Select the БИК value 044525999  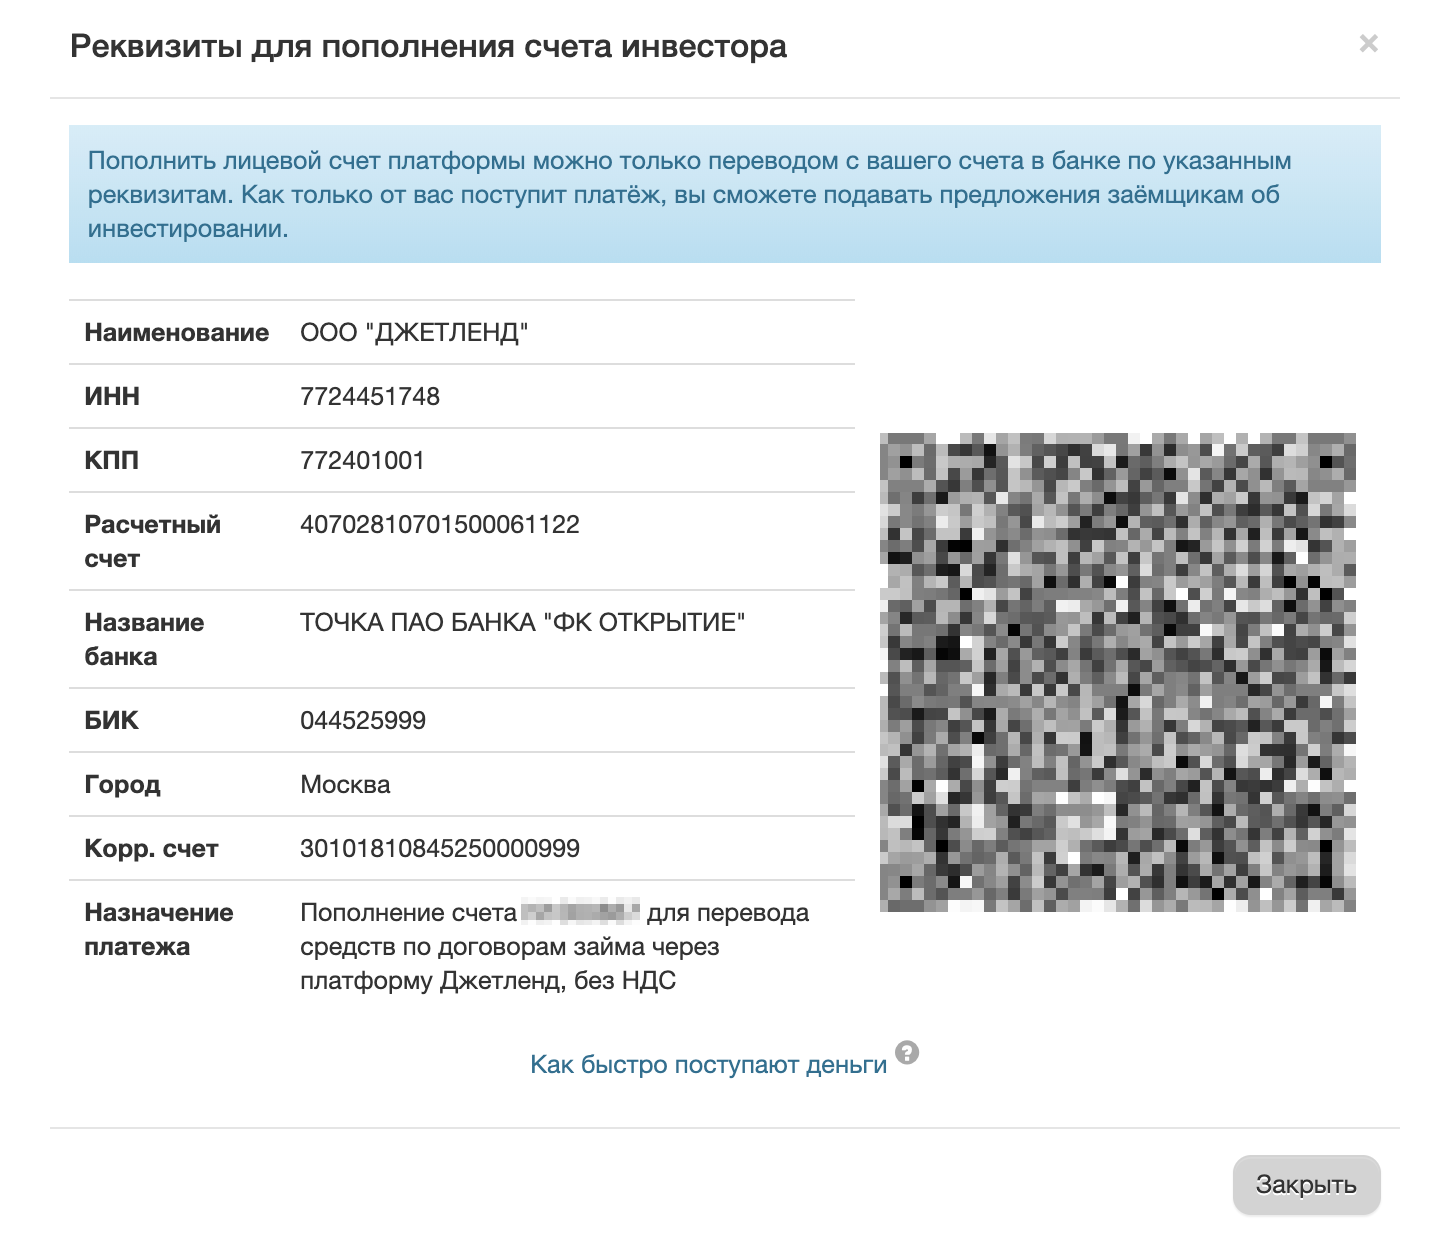click(363, 720)
